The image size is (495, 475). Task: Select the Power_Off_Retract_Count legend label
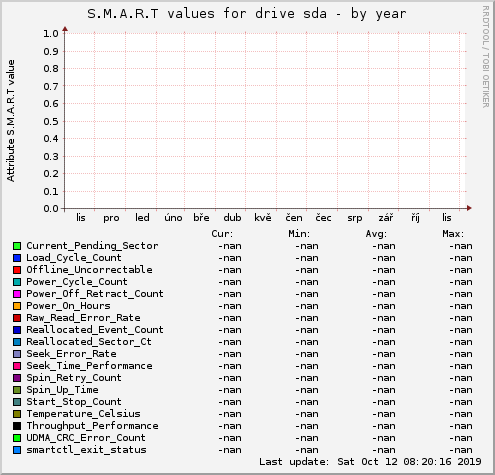(x=95, y=294)
